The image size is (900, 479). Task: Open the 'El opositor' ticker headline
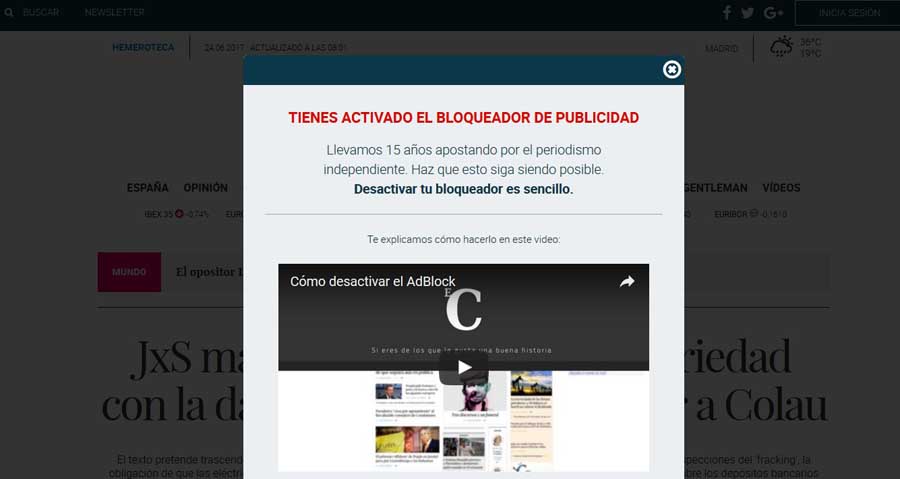coord(209,272)
